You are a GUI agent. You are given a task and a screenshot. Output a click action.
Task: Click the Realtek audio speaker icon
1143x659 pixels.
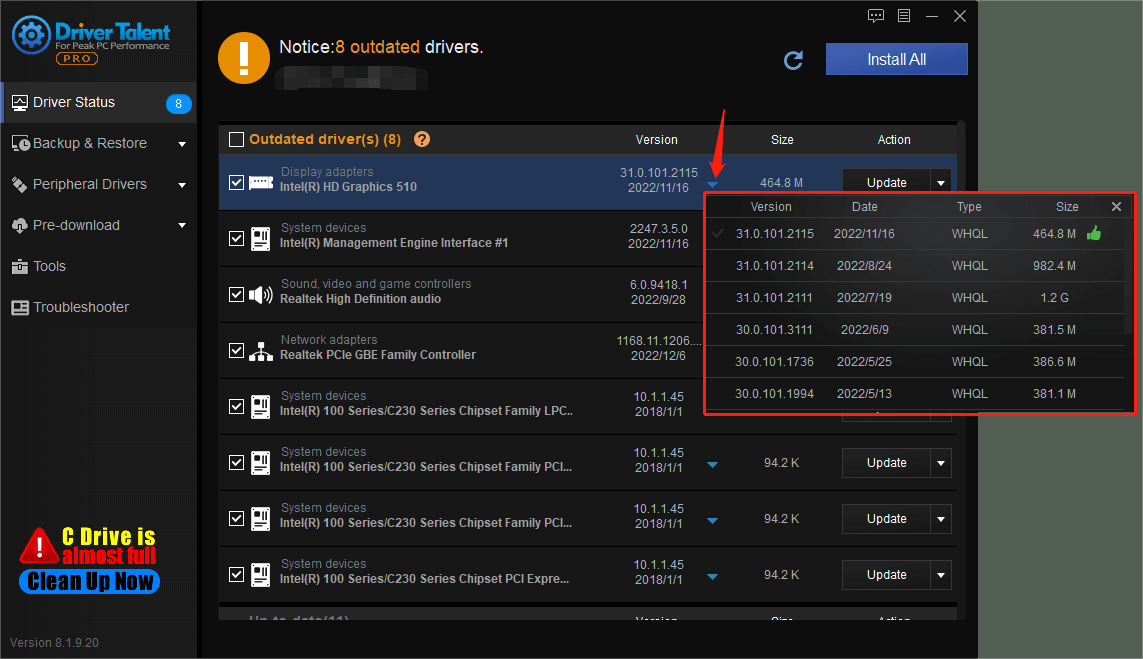[x=261, y=295]
